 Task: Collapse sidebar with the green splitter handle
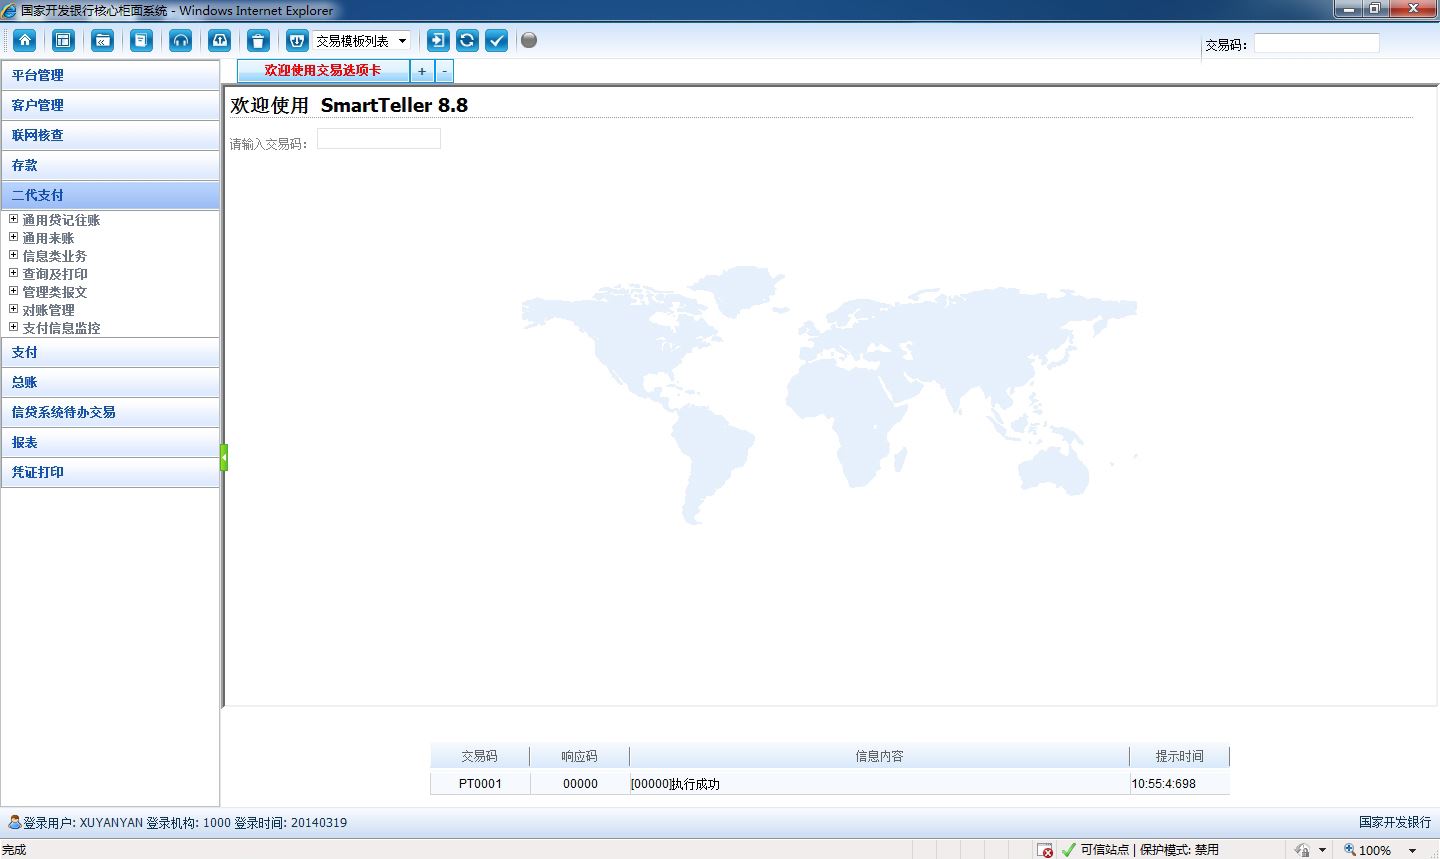[x=224, y=457]
